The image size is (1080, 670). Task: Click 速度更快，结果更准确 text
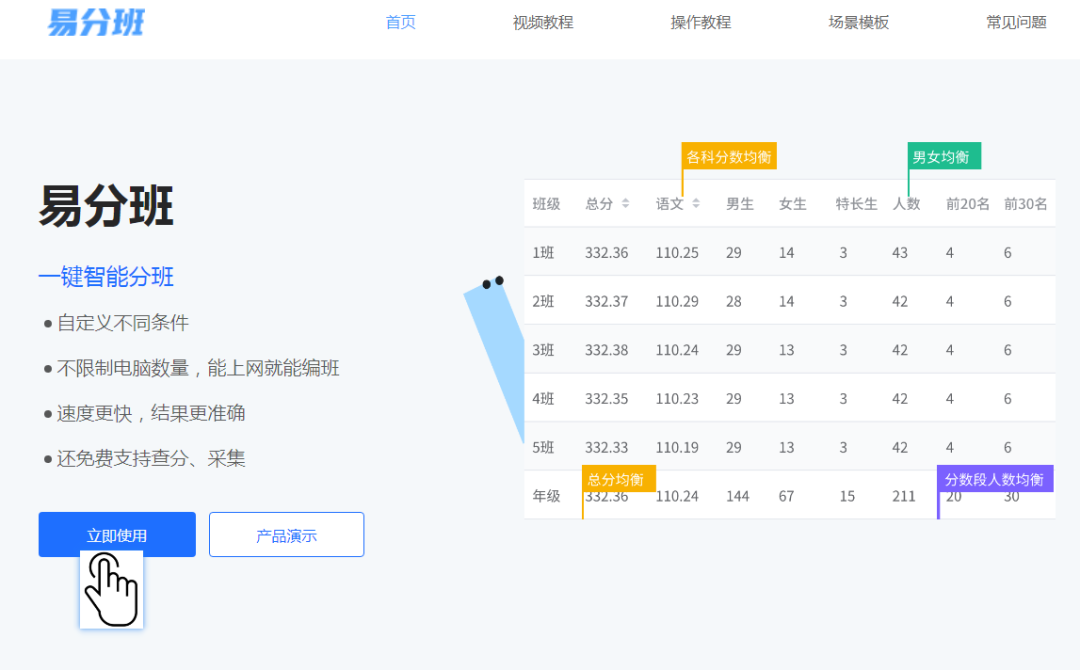point(151,413)
